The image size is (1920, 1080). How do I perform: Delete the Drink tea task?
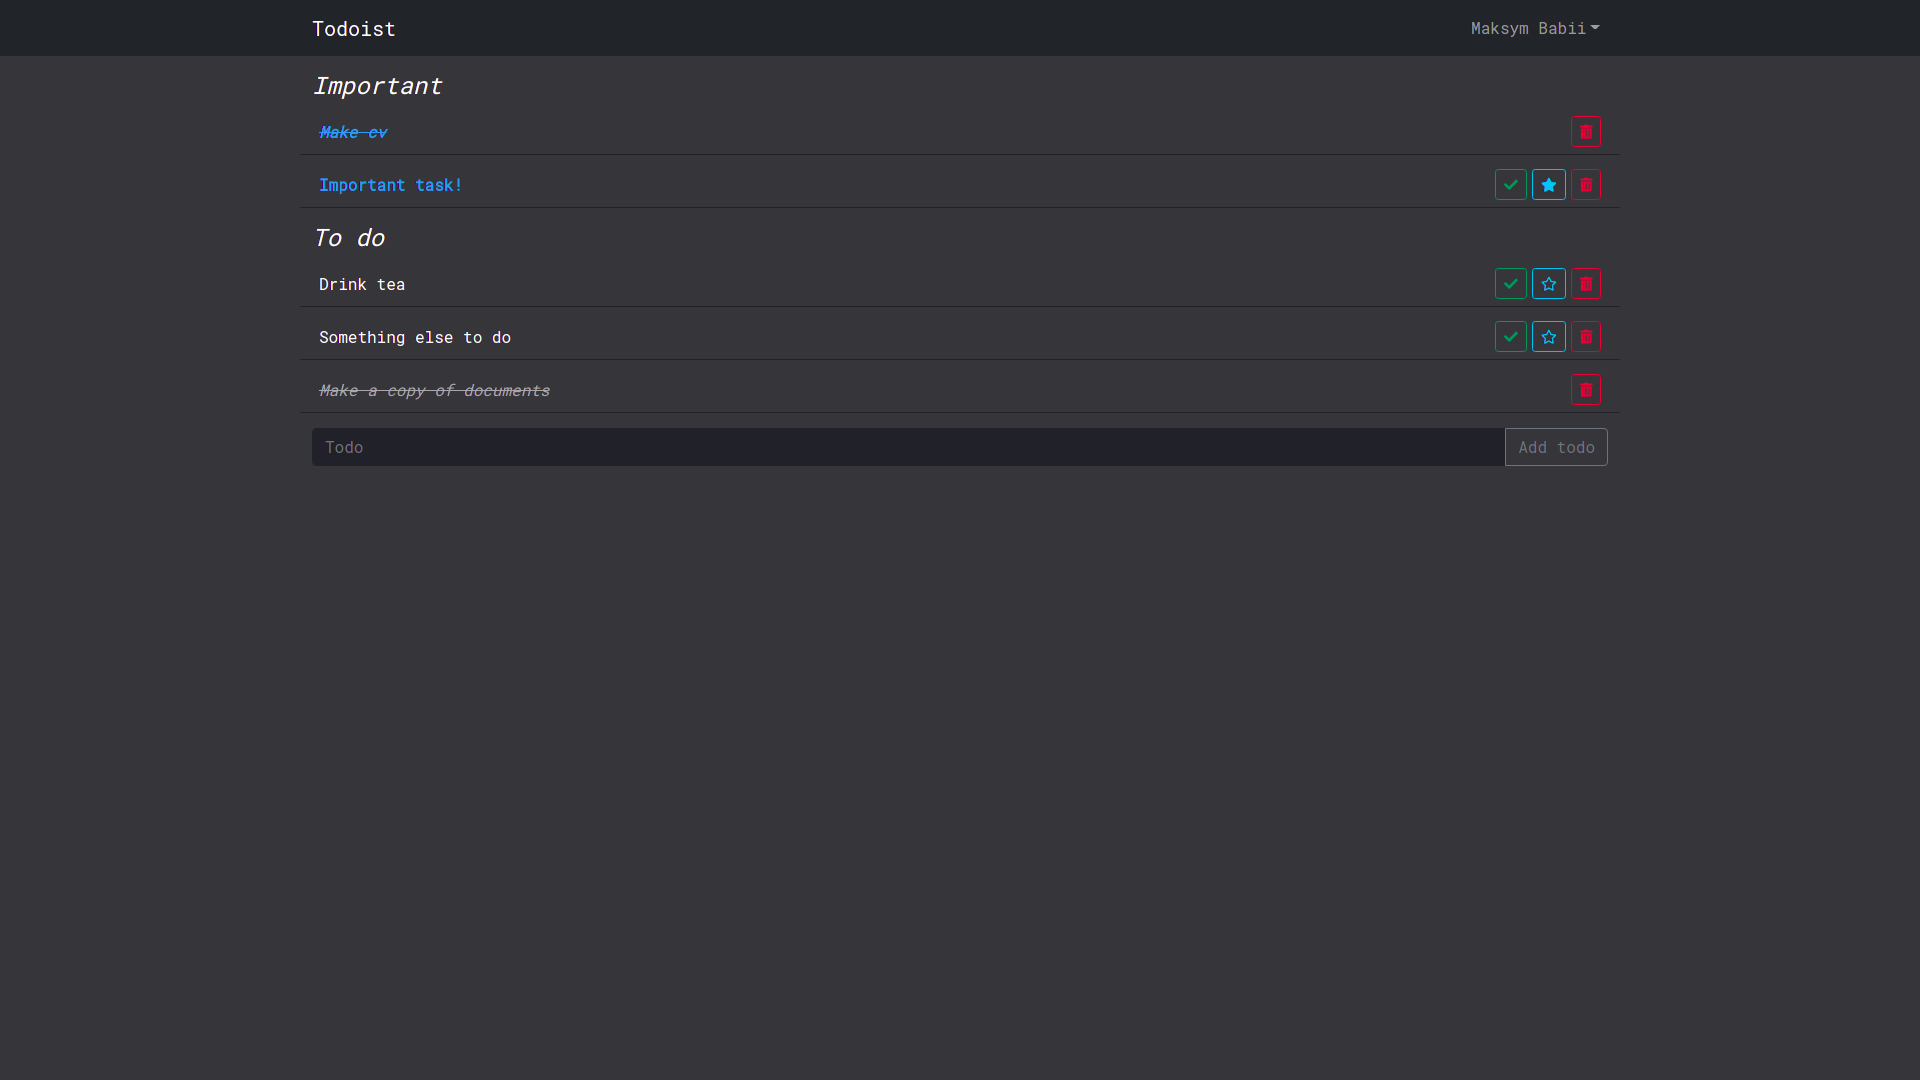[1585, 284]
